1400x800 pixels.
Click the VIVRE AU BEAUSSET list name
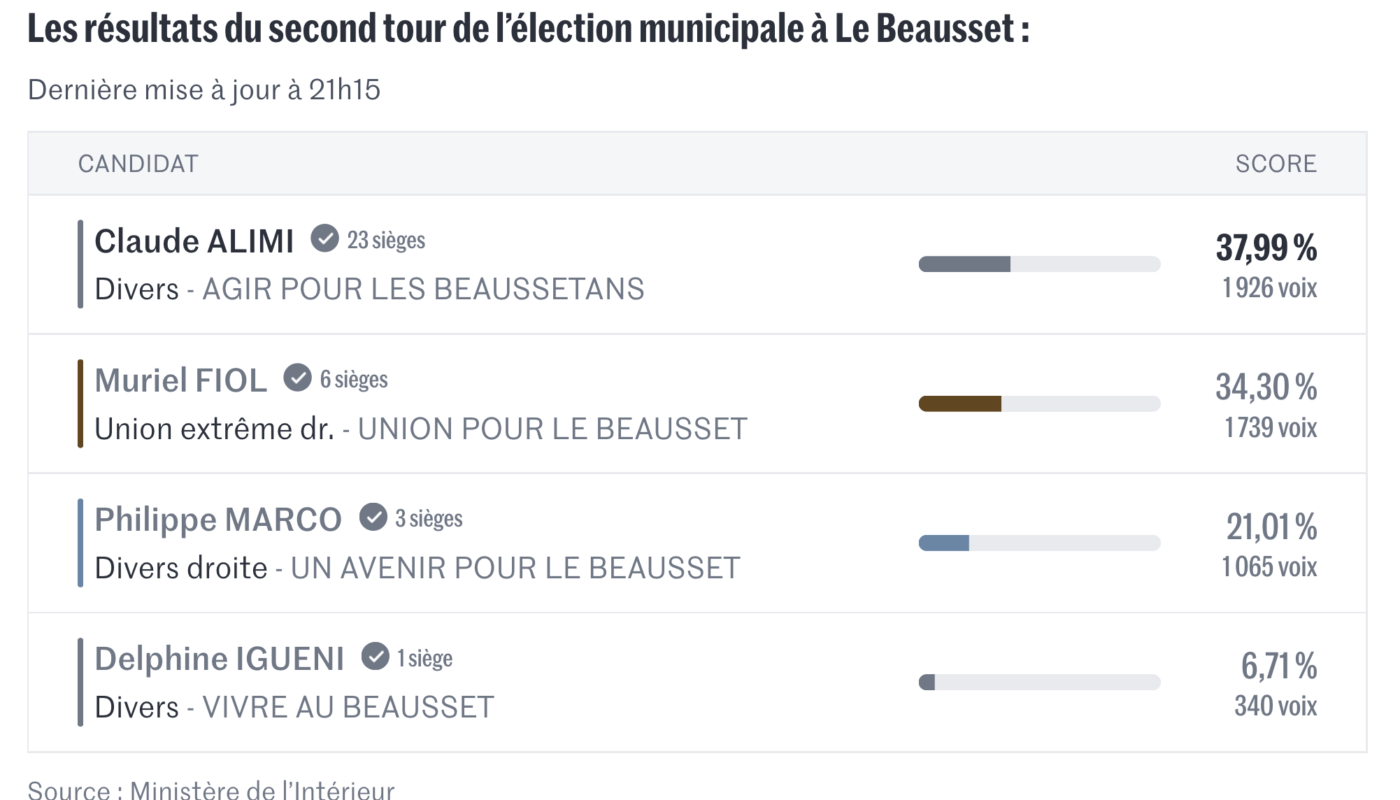348,707
